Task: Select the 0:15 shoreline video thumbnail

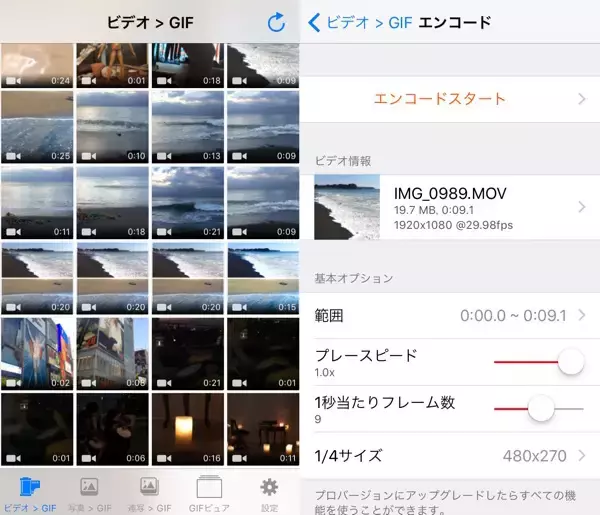Action: [263, 278]
